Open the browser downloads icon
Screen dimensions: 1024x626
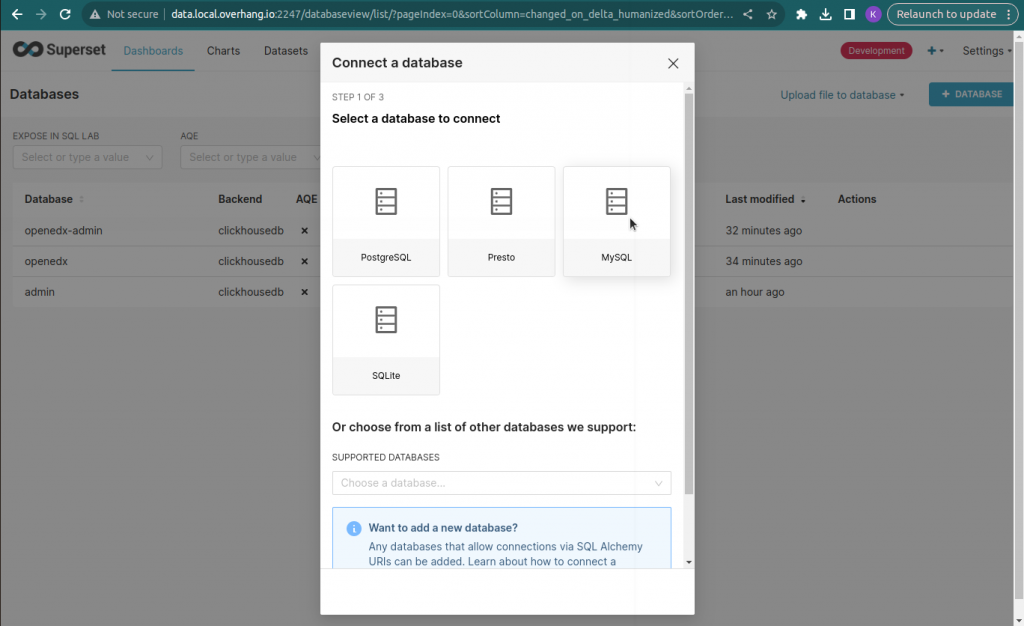click(825, 14)
